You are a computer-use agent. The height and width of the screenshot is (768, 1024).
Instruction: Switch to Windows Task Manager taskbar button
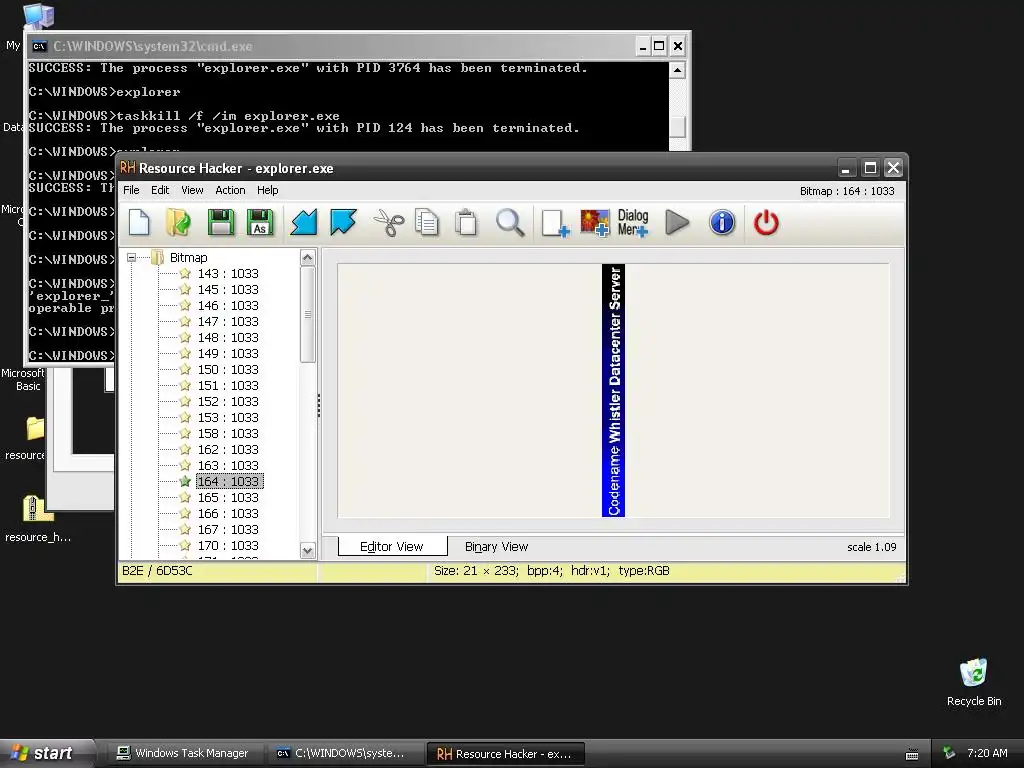[x=183, y=753]
